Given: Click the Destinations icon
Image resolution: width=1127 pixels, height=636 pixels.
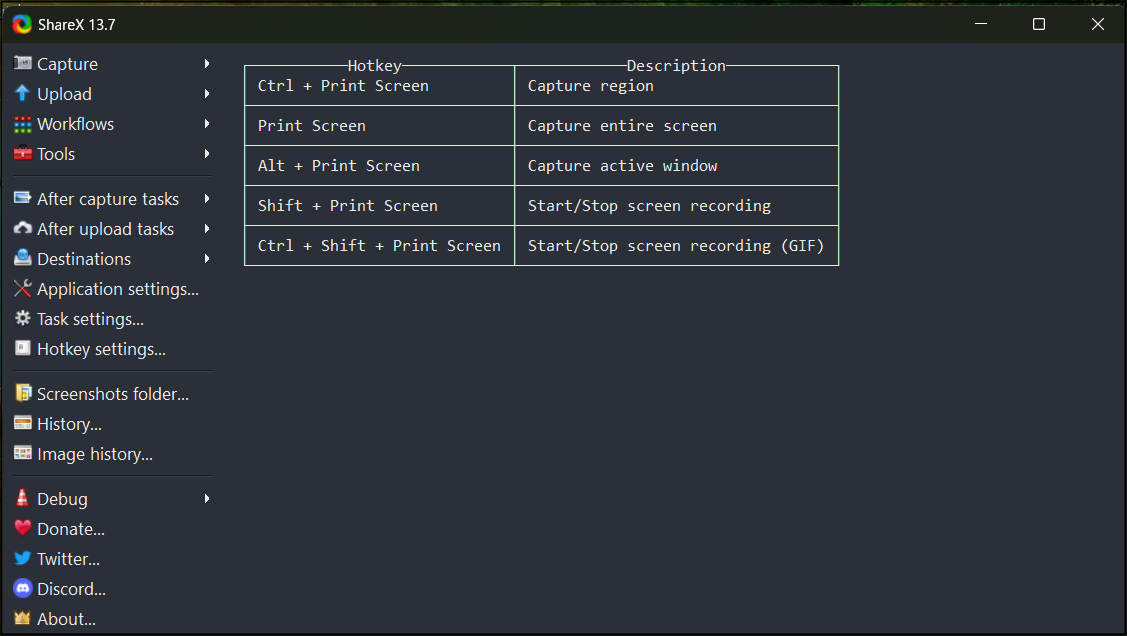Looking at the screenshot, I should 23,258.
